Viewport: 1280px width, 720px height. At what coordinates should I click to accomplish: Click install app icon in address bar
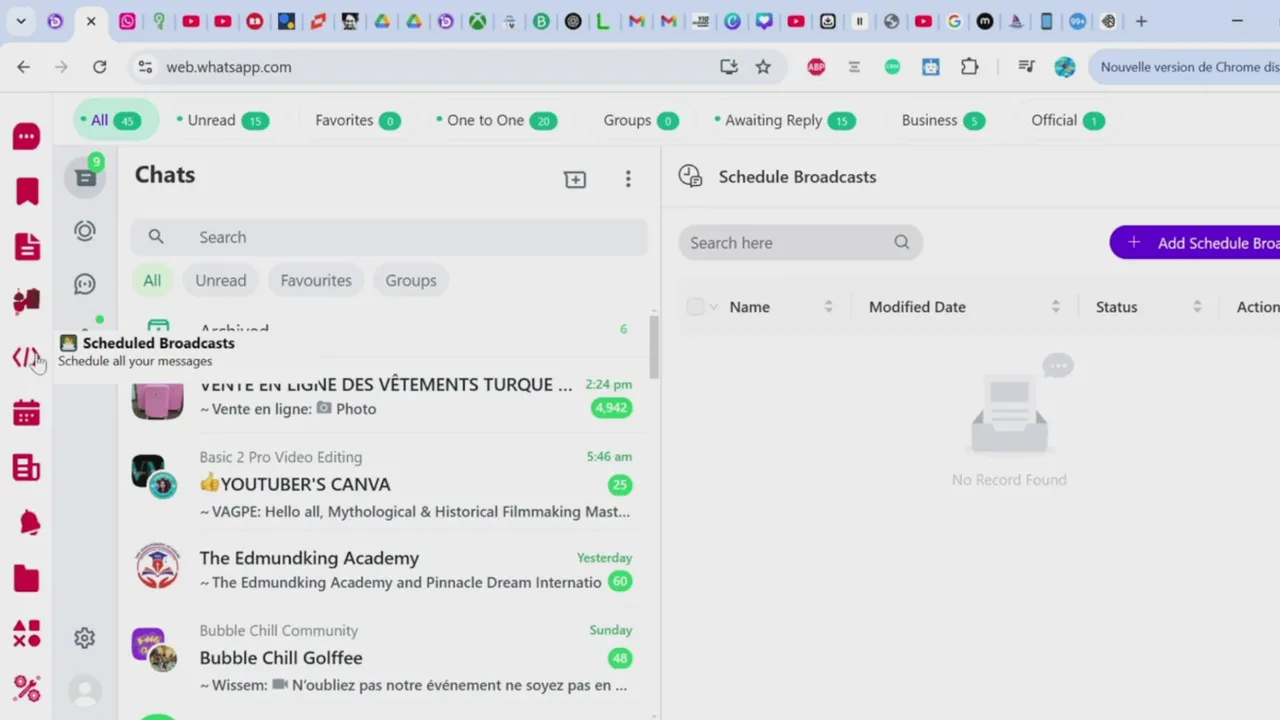pos(729,67)
